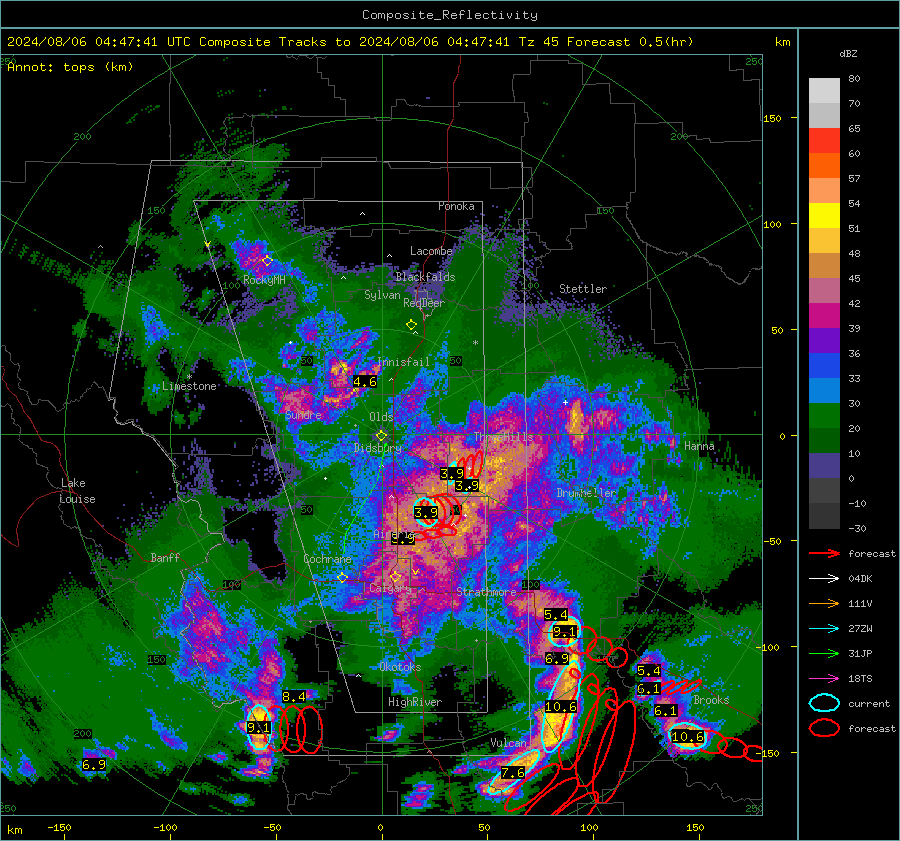The height and width of the screenshot is (841, 900).
Task: Click the yellow diamond marker below Cochrane
Action: coord(342,578)
